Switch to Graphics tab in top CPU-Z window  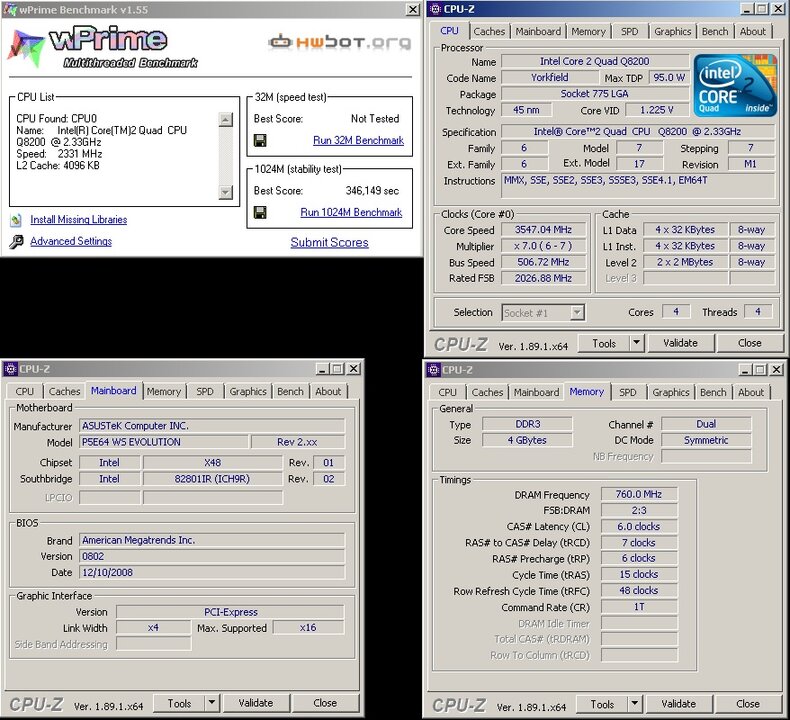pos(672,31)
